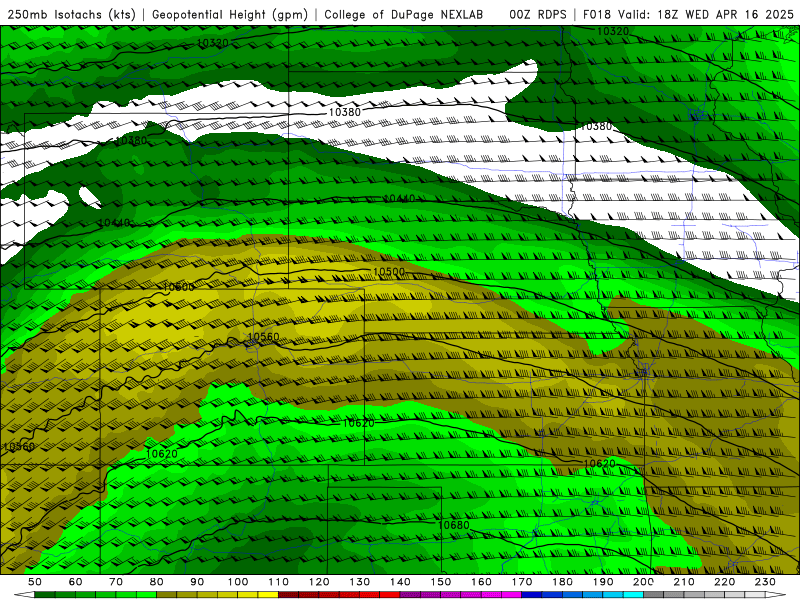Click the 220 scale label
The height and width of the screenshot is (600, 800).
[725, 582]
